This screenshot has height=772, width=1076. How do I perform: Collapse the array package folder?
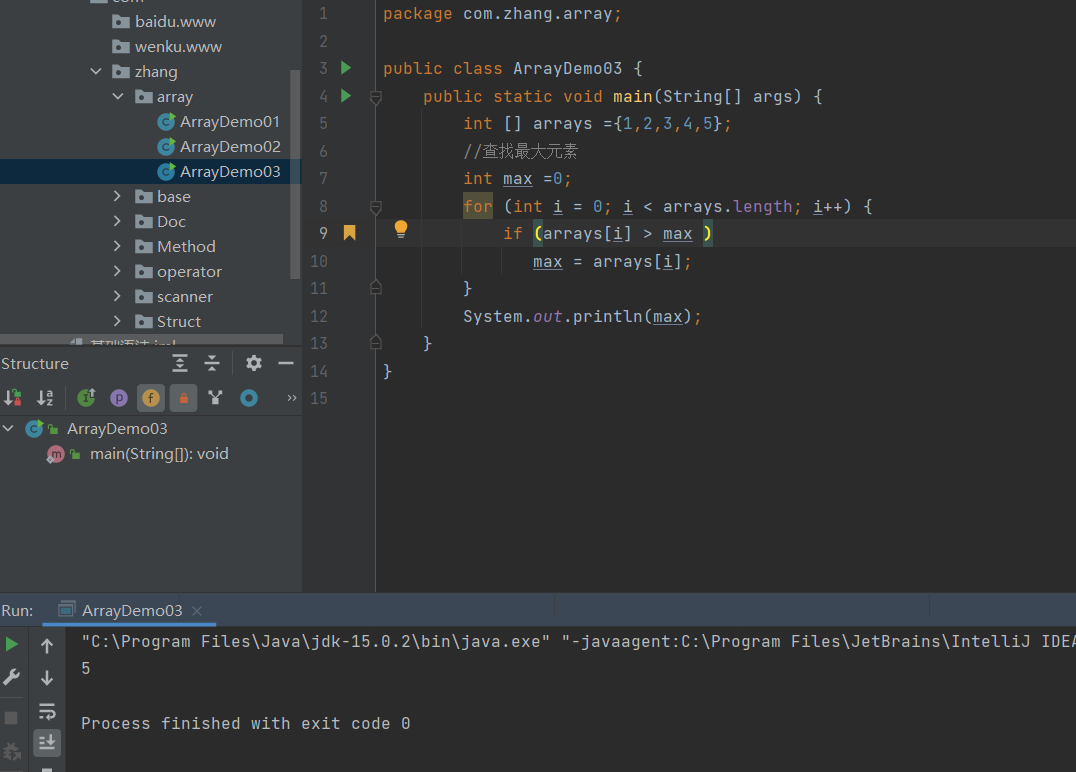click(x=118, y=97)
